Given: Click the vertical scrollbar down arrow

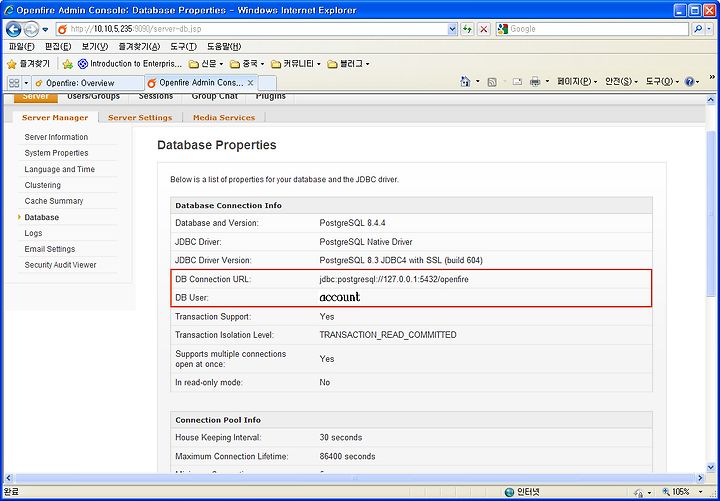Looking at the screenshot, I should pyautogui.click(x=710, y=467).
